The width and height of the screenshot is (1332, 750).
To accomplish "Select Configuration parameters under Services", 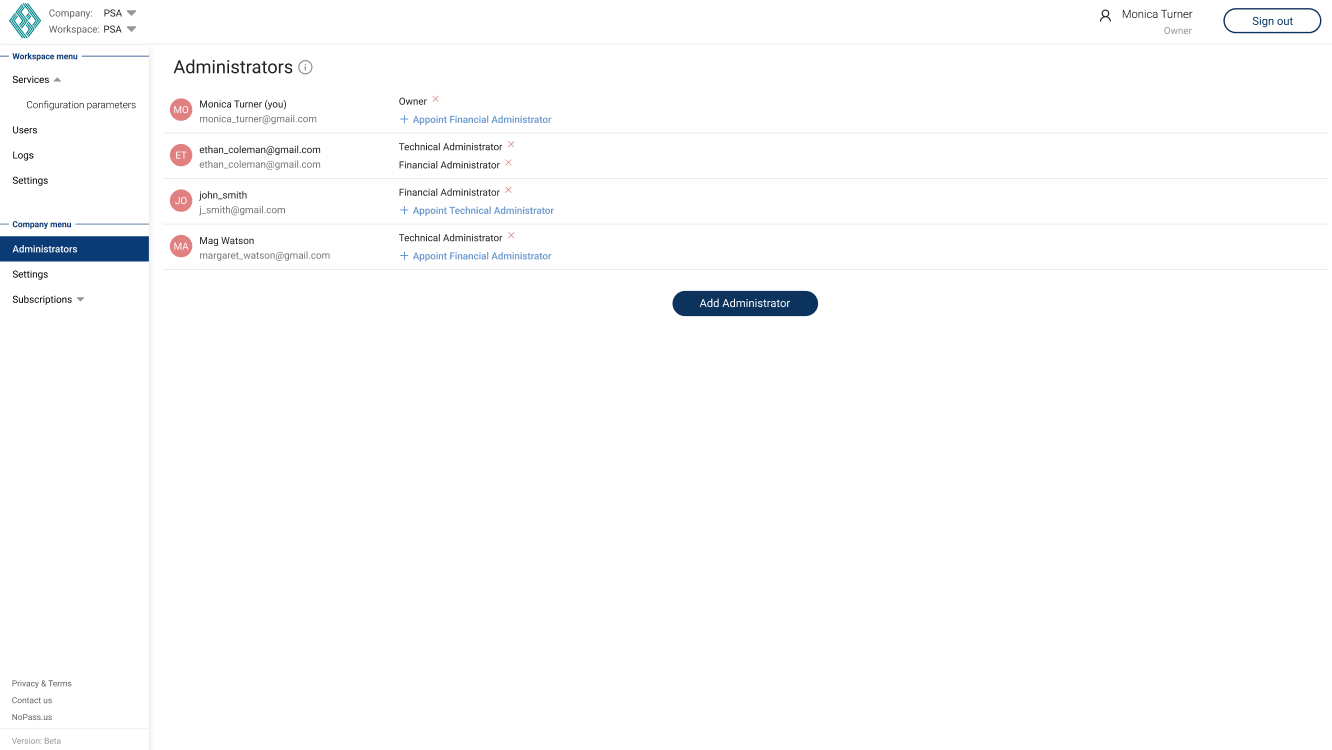I will point(81,105).
